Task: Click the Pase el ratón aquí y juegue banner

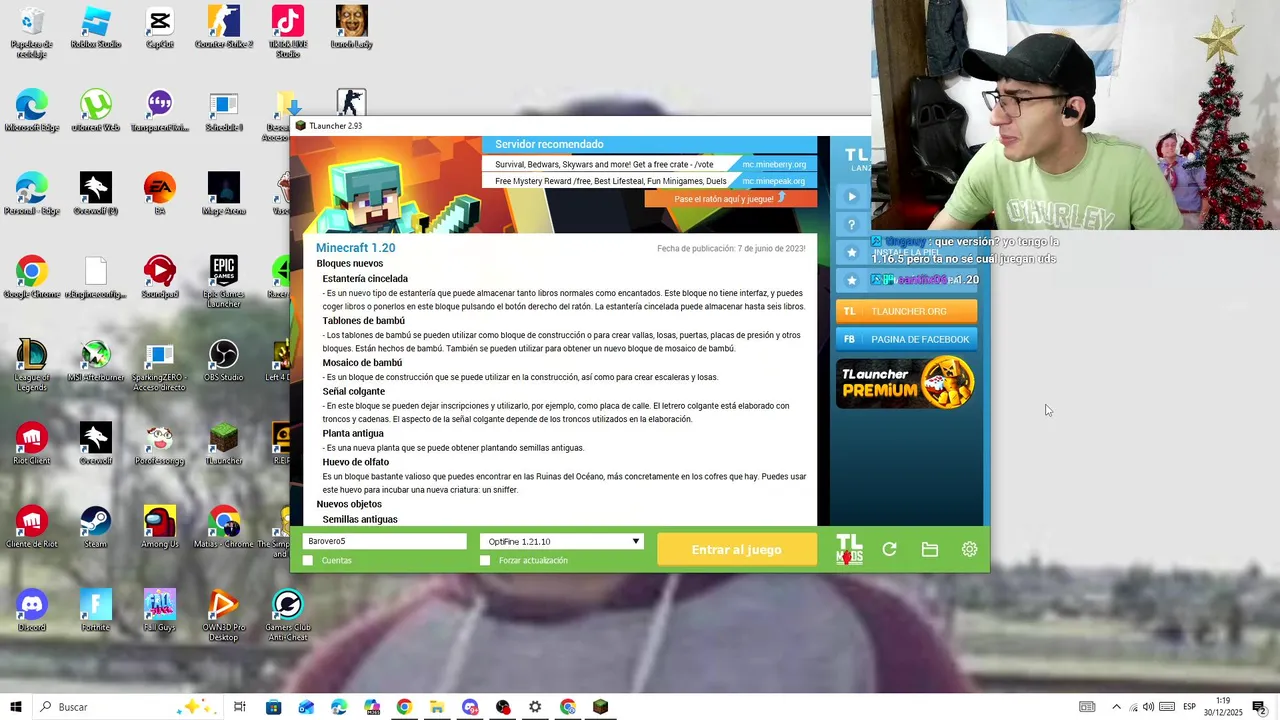Action: 730,199
